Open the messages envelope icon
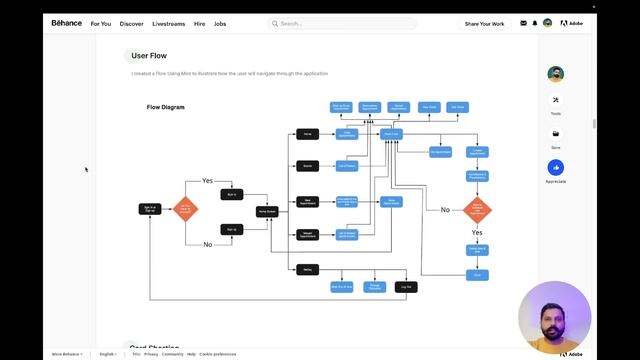The height and width of the screenshot is (360, 640). (523, 23)
